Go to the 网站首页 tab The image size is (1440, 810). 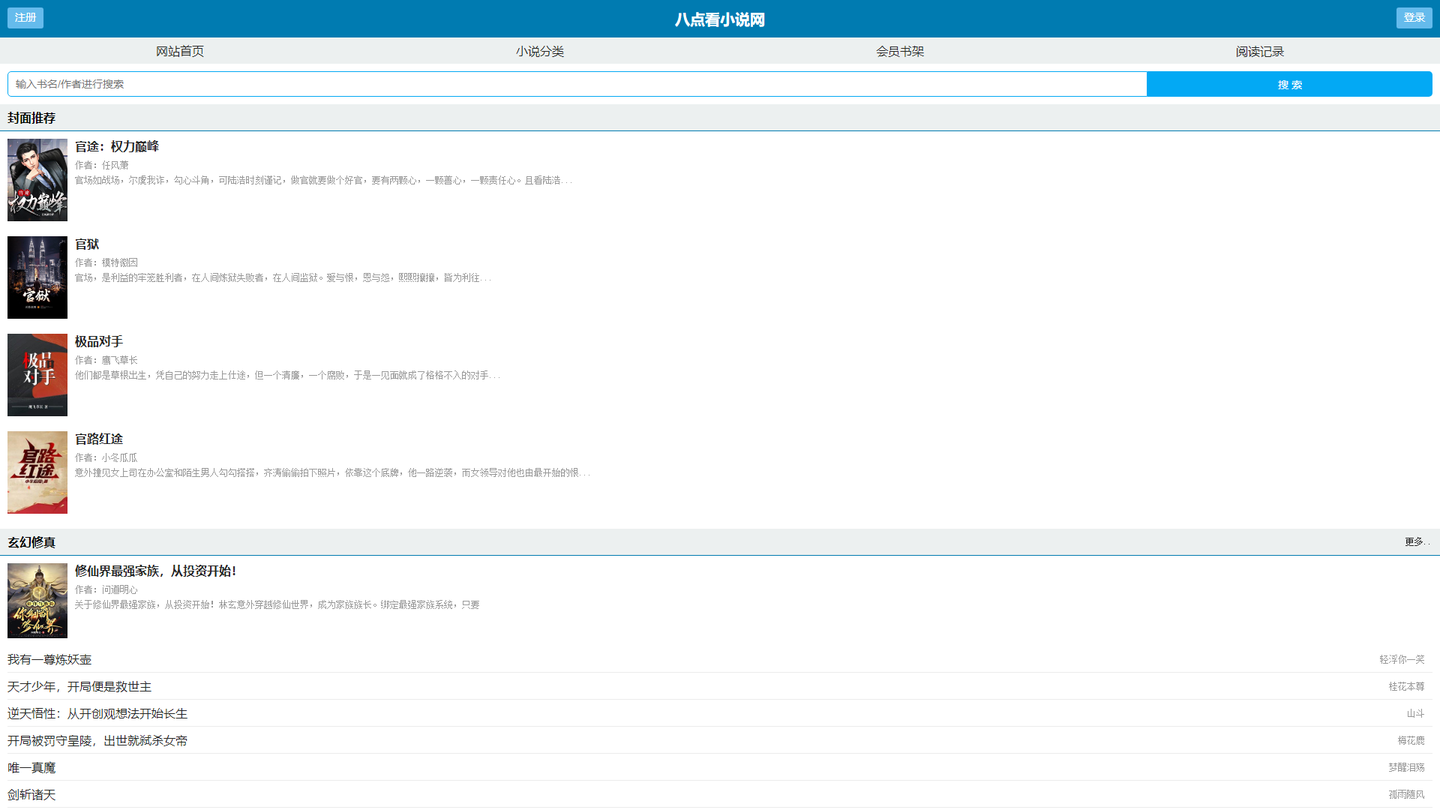180,51
